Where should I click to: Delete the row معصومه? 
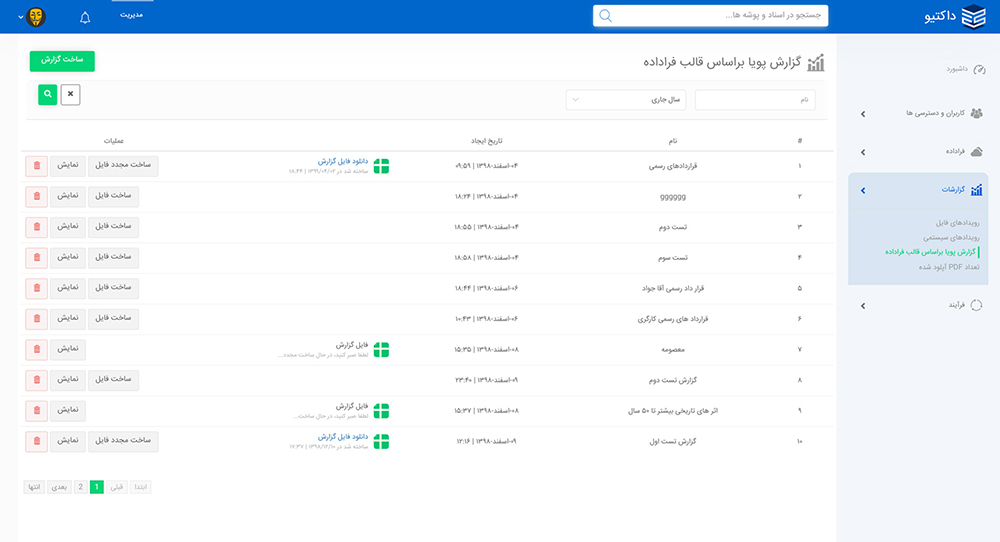click(37, 349)
